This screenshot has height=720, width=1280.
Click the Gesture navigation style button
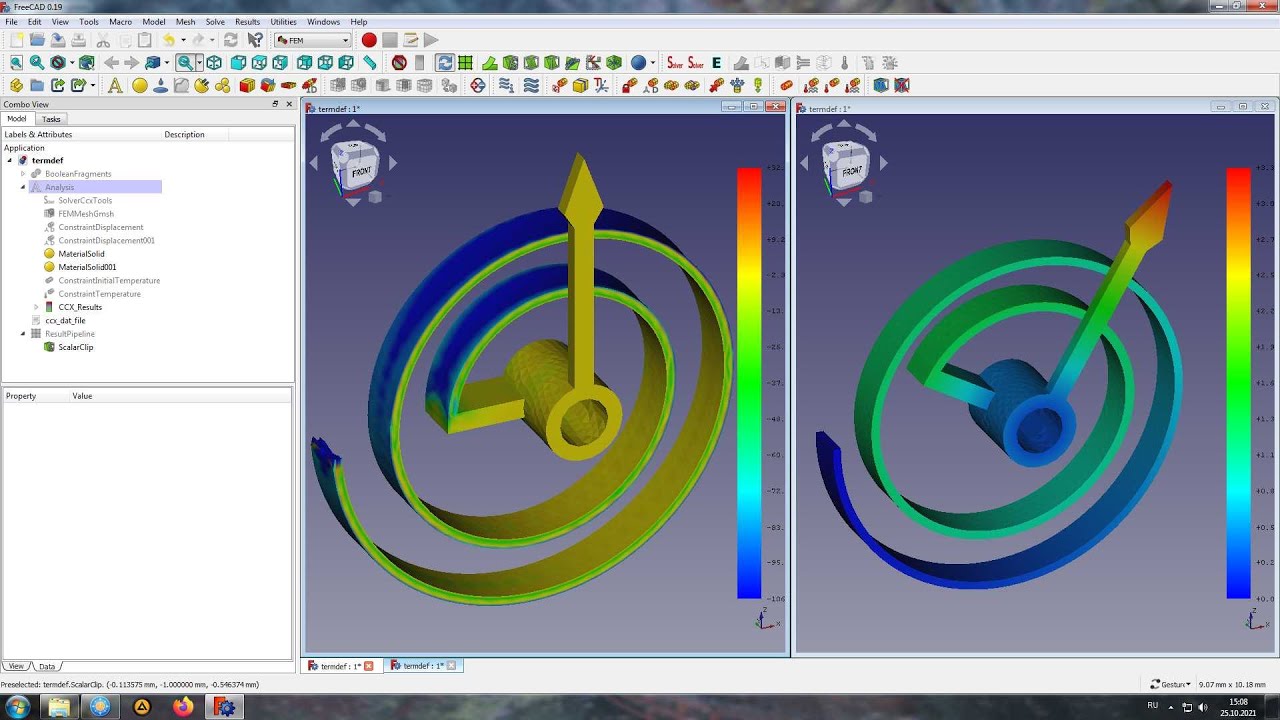pos(1169,685)
